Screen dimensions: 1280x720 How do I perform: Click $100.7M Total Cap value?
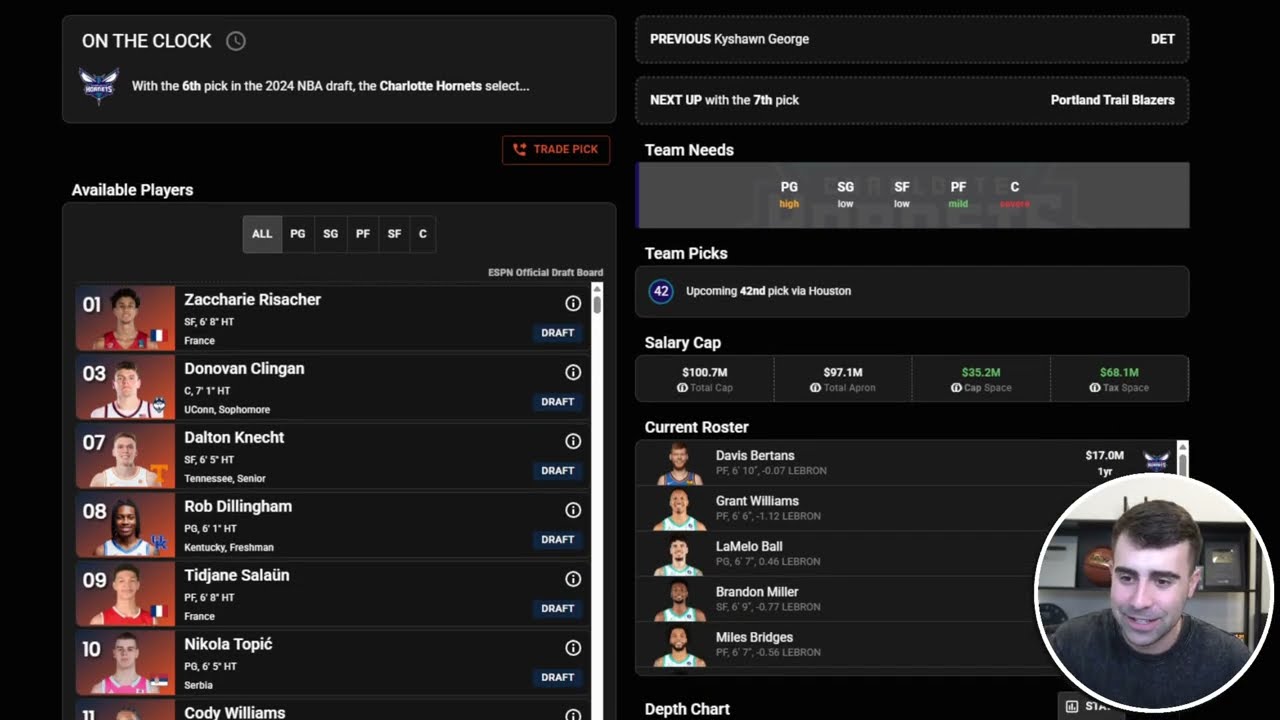[704, 372]
